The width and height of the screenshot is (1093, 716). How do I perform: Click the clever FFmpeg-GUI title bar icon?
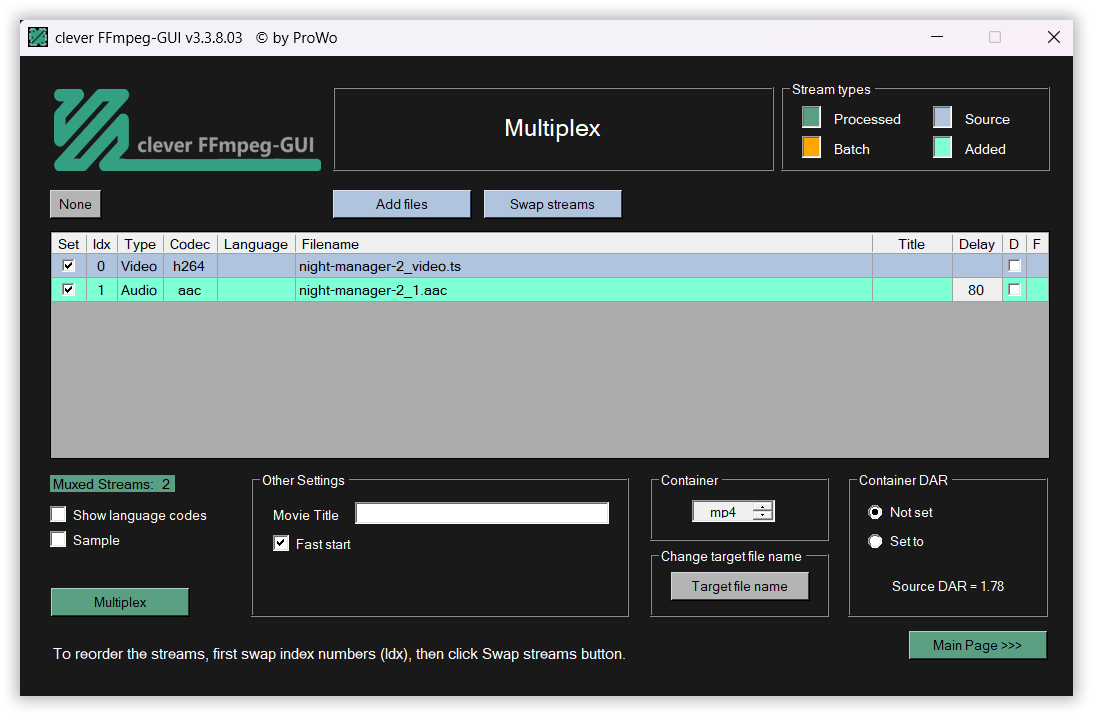[x=38, y=37]
